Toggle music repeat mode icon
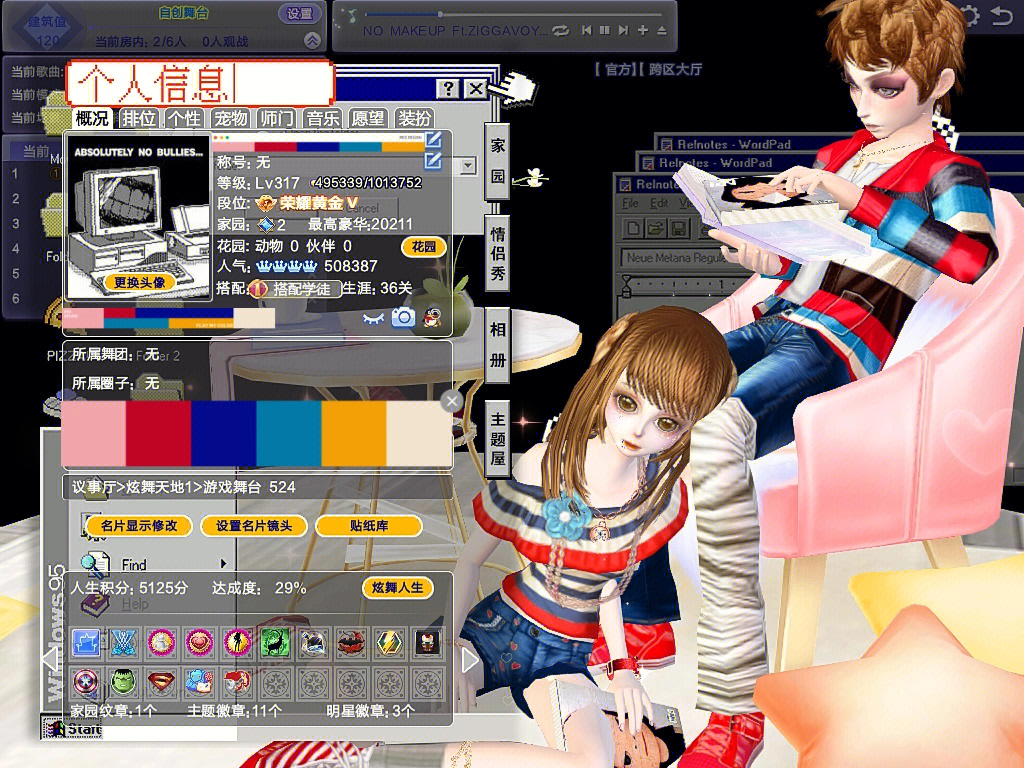The height and width of the screenshot is (768, 1024). pyautogui.click(x=560, y=31)
